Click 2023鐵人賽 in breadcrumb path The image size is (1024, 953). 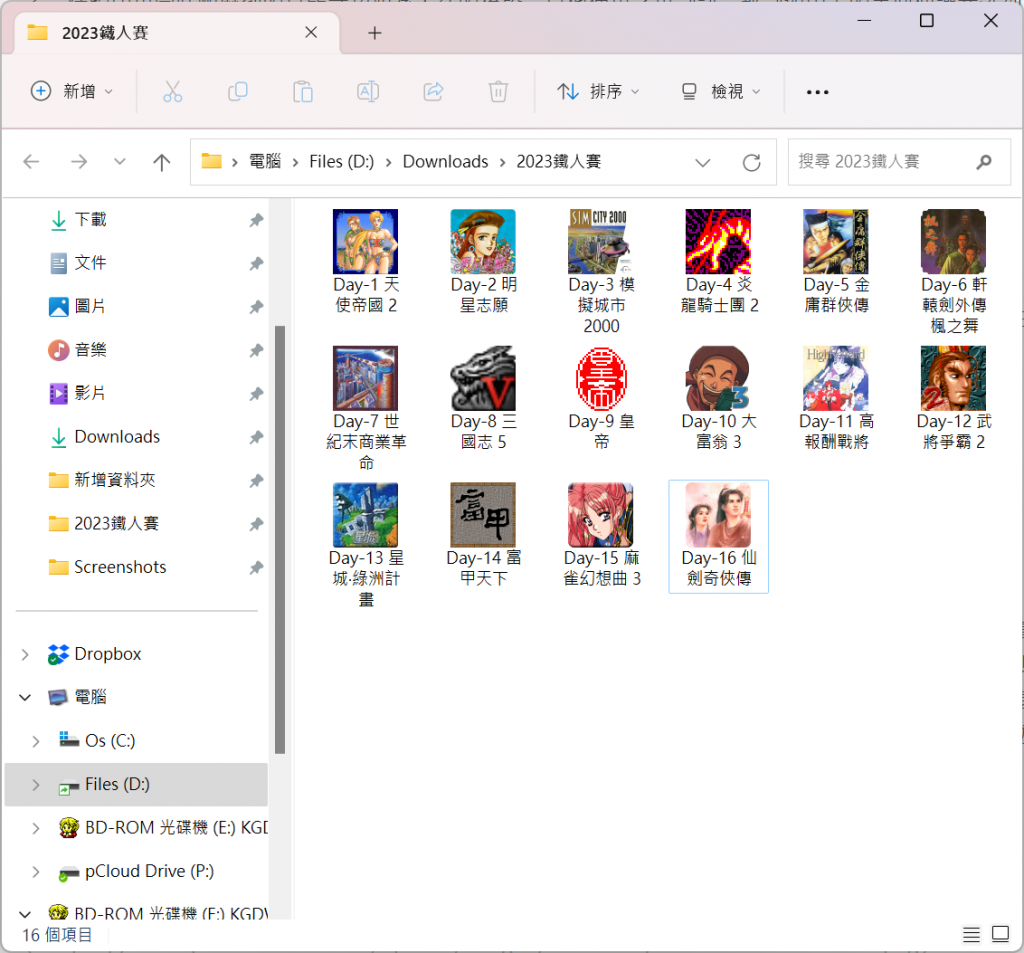click(x=558, y=161)
